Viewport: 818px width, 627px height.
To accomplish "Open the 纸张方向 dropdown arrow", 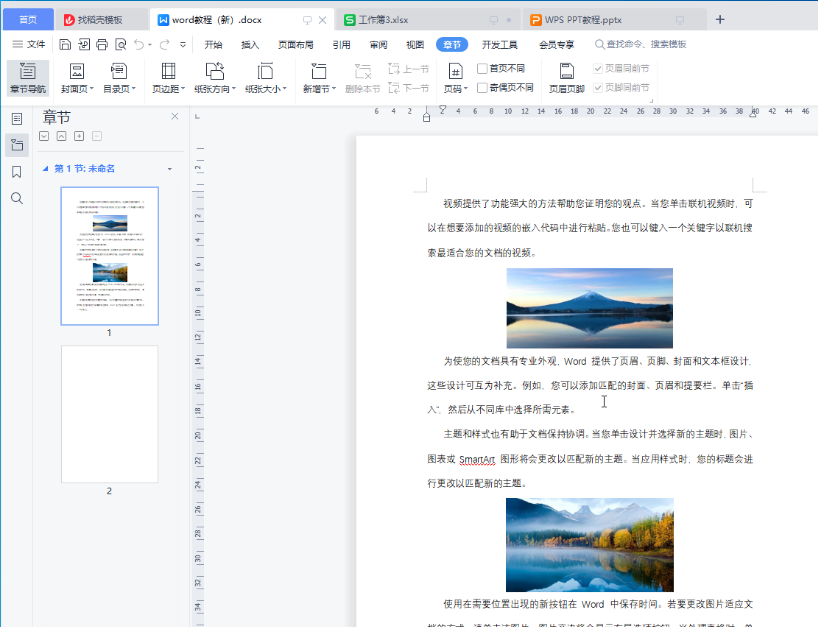I will click(234, 89).
